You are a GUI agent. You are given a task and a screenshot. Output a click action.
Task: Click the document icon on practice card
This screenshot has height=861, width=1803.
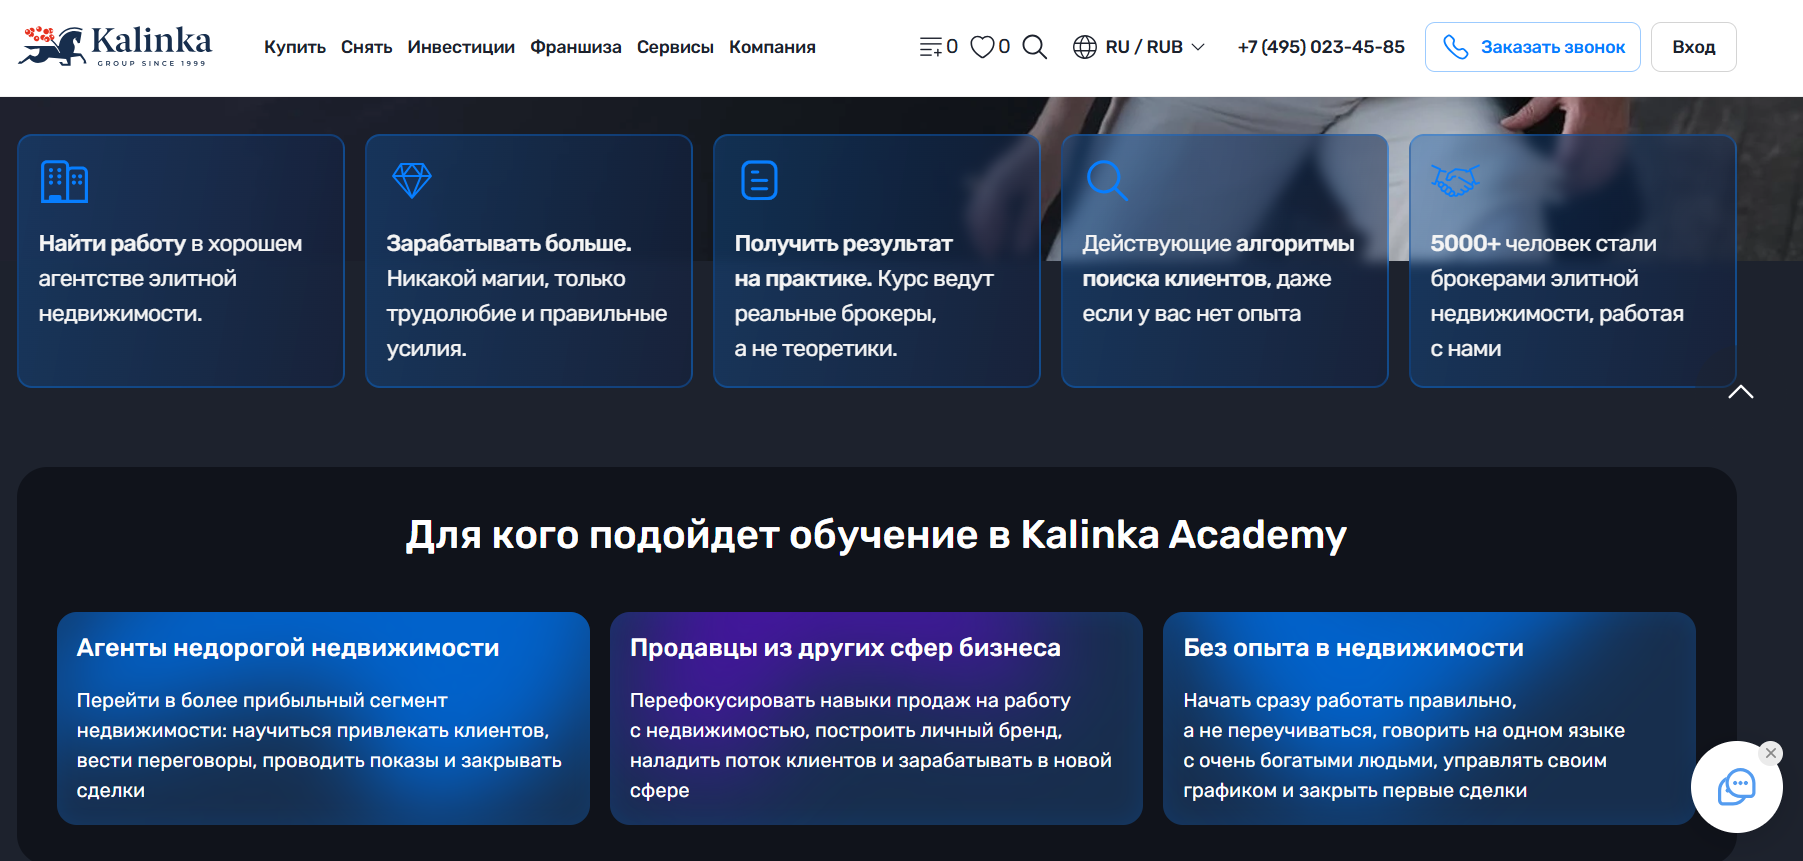(x=759, y=180)
